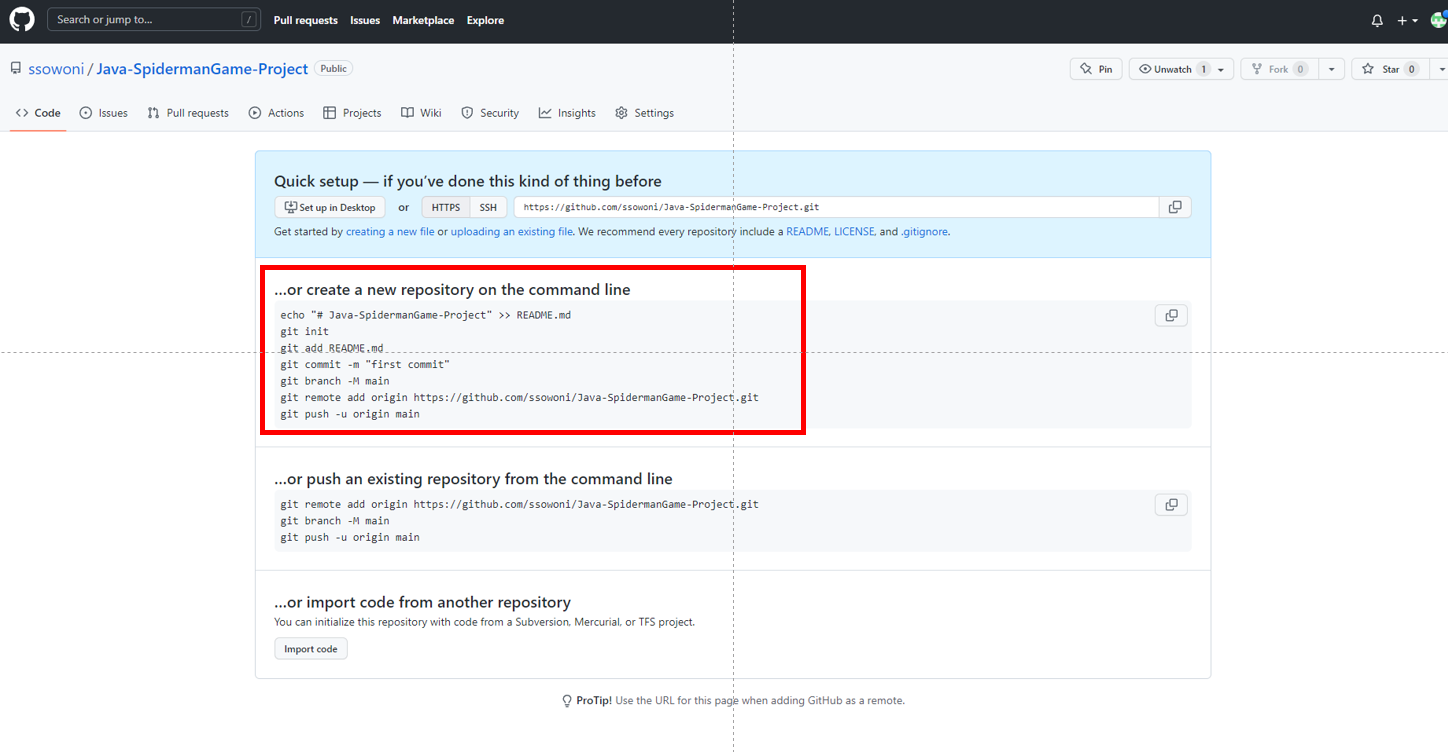
Task: Focus the Search or jump to field
Action: [x=154, y=19]
